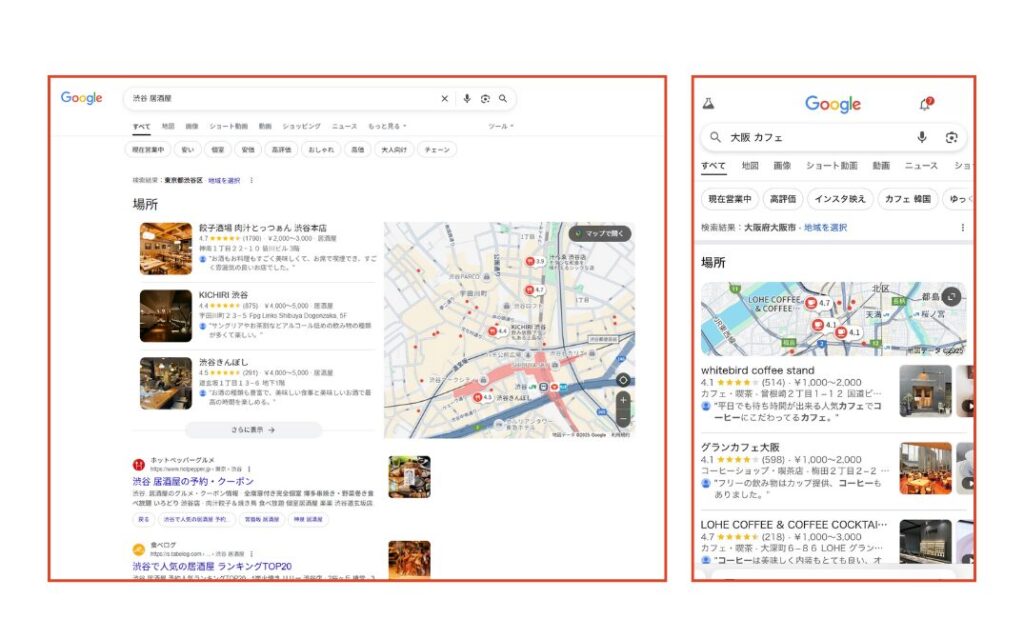Expand places list with さらに表示

tap(253, 430)
